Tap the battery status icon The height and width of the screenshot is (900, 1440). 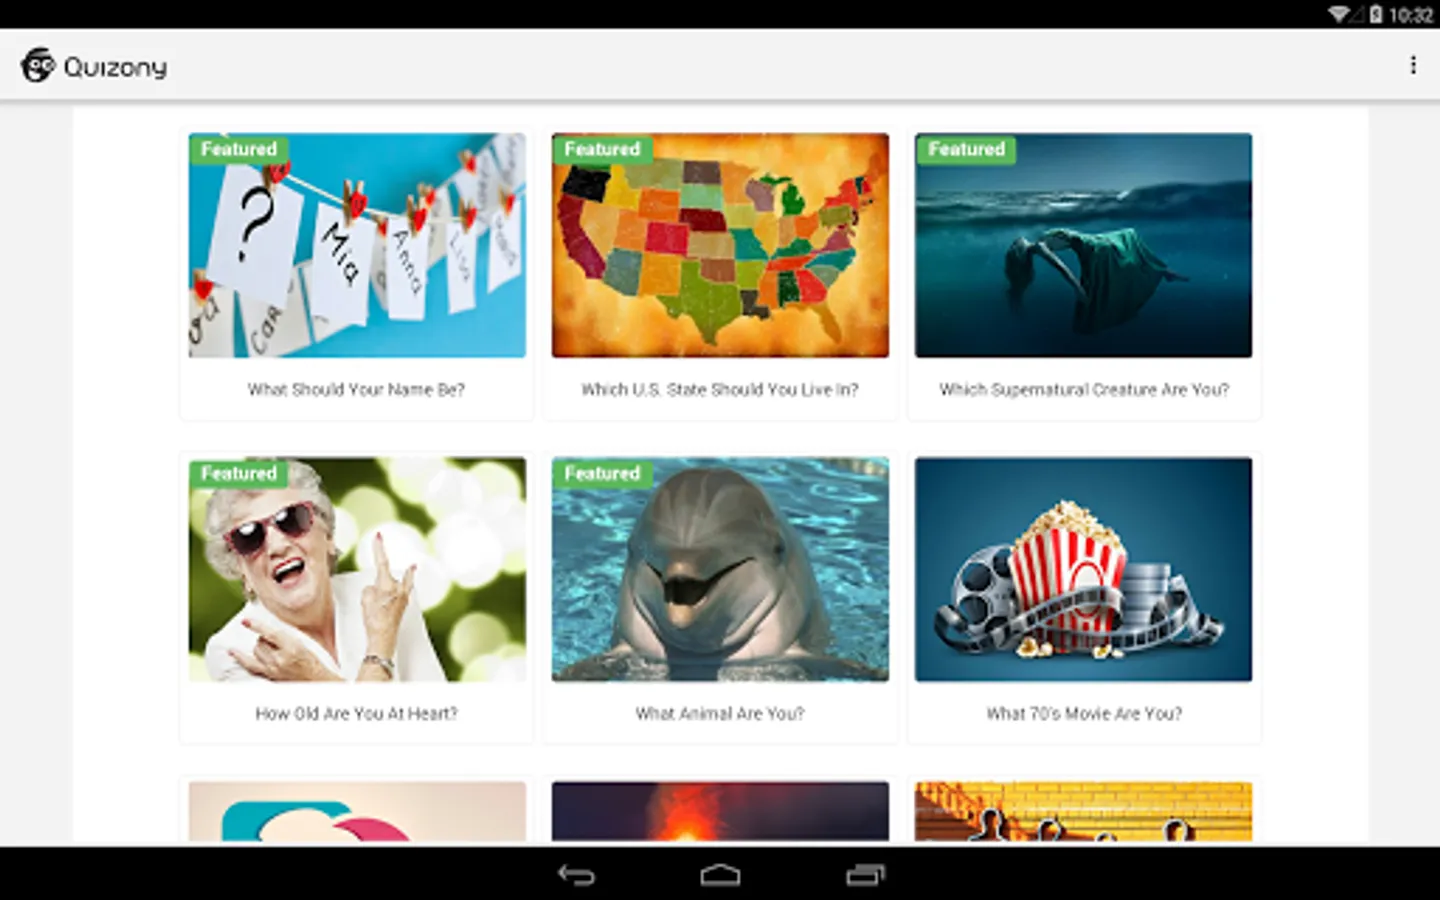[x=1376, y=14]
